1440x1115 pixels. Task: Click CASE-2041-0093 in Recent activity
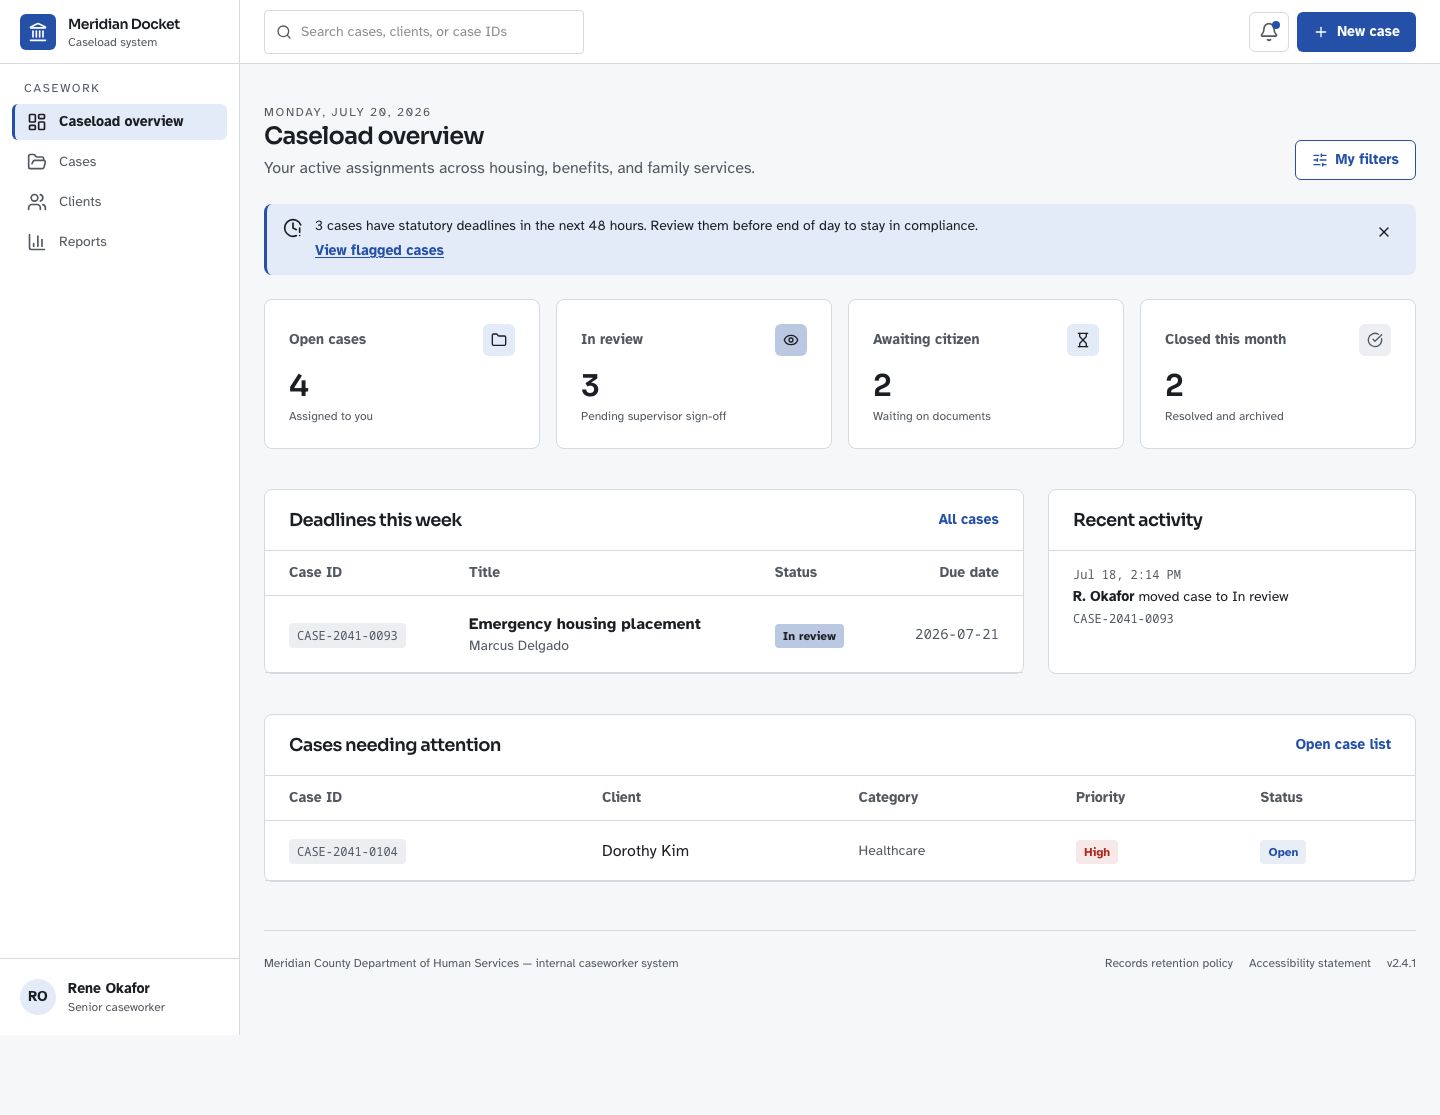[x=1123, y=619]
